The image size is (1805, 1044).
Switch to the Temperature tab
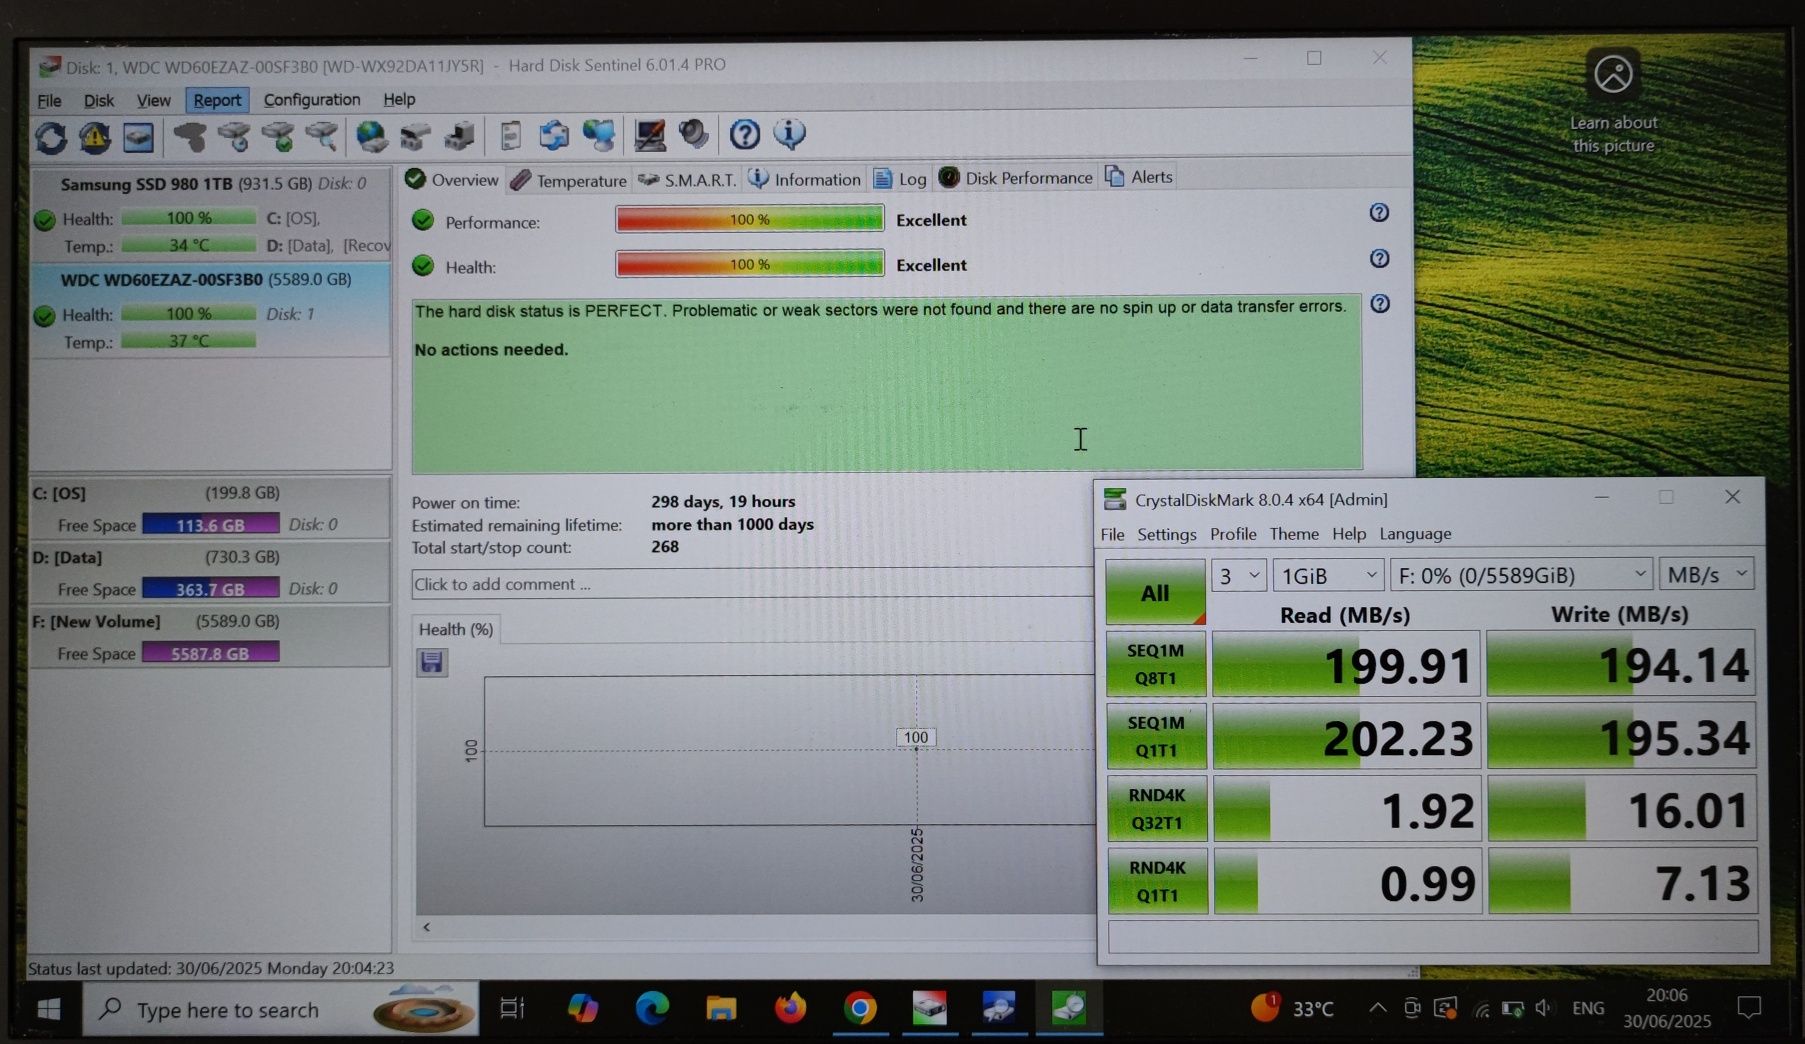click(x=569, y=180)
